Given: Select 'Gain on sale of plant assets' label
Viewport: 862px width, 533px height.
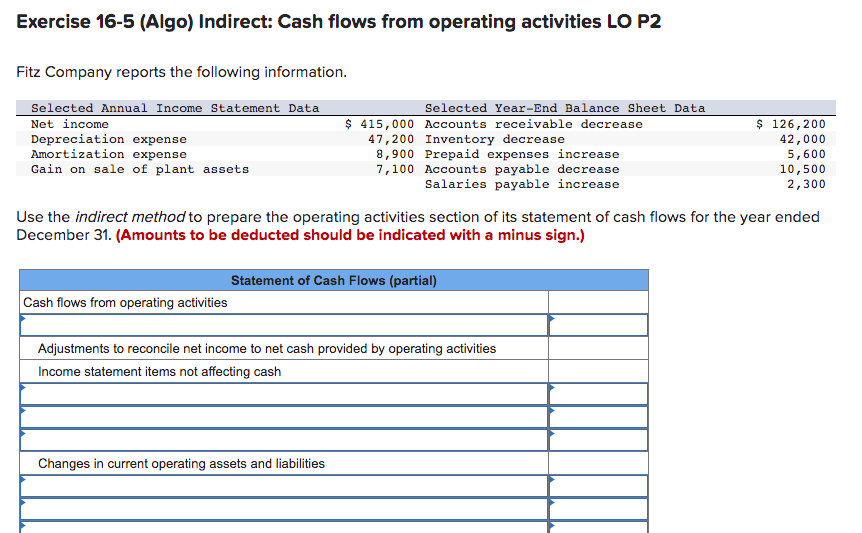Looking at the screenshot, I should point(140,169).
